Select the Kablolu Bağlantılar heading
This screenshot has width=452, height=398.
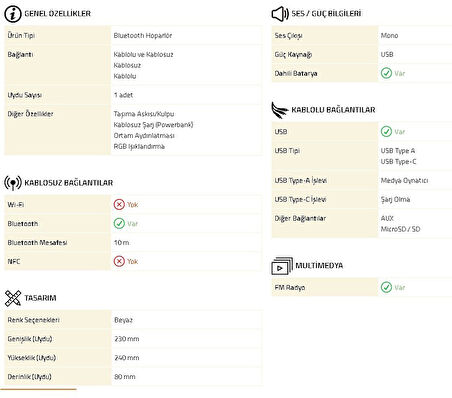tap(333, 110)
